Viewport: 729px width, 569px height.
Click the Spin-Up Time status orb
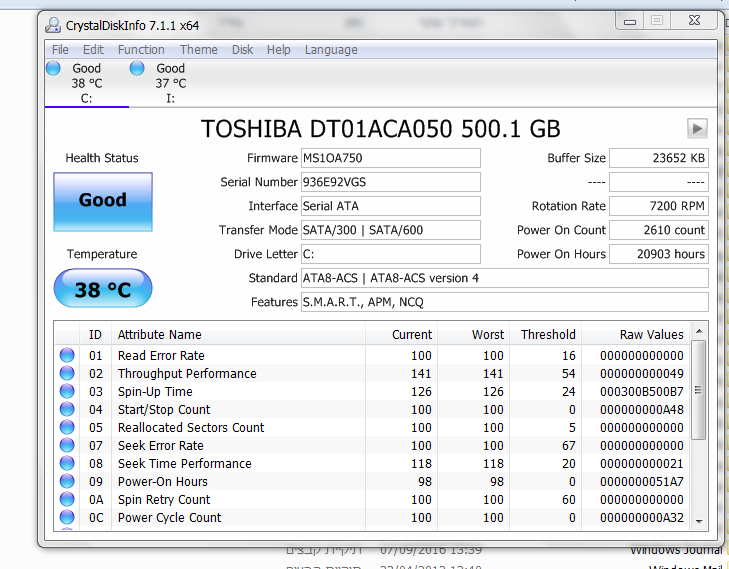[x=67, y=392]
